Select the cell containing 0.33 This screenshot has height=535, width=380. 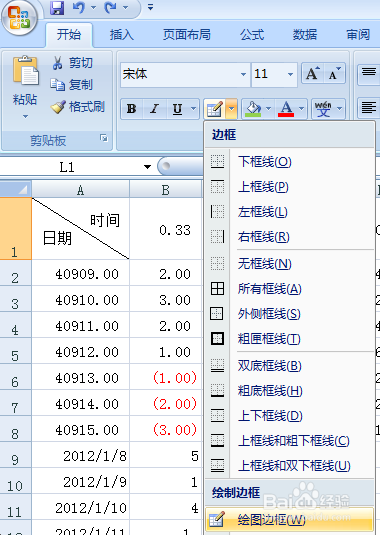coord(166,229)
